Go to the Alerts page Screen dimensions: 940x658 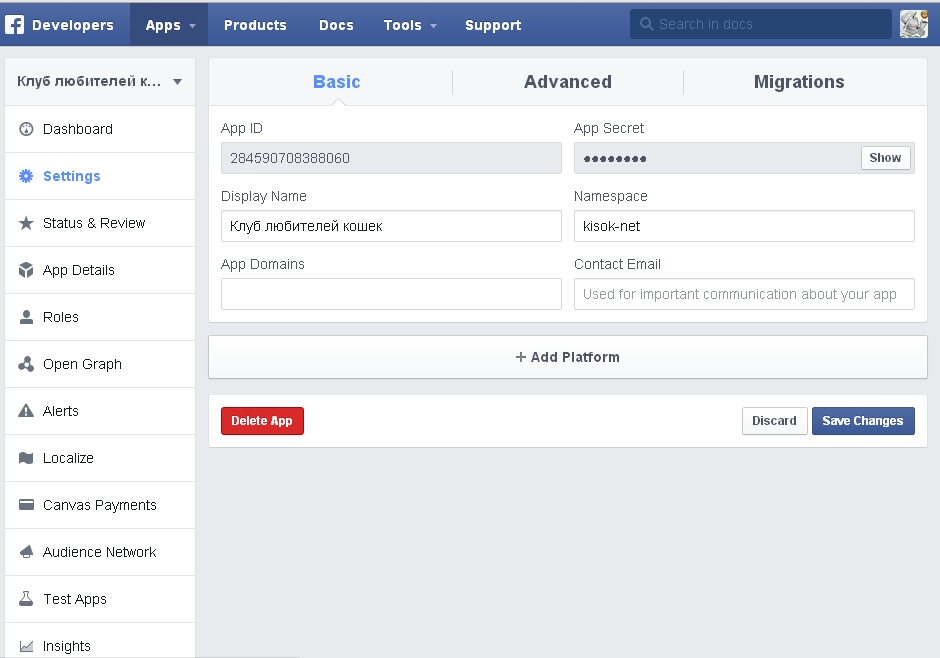[100, 411]
